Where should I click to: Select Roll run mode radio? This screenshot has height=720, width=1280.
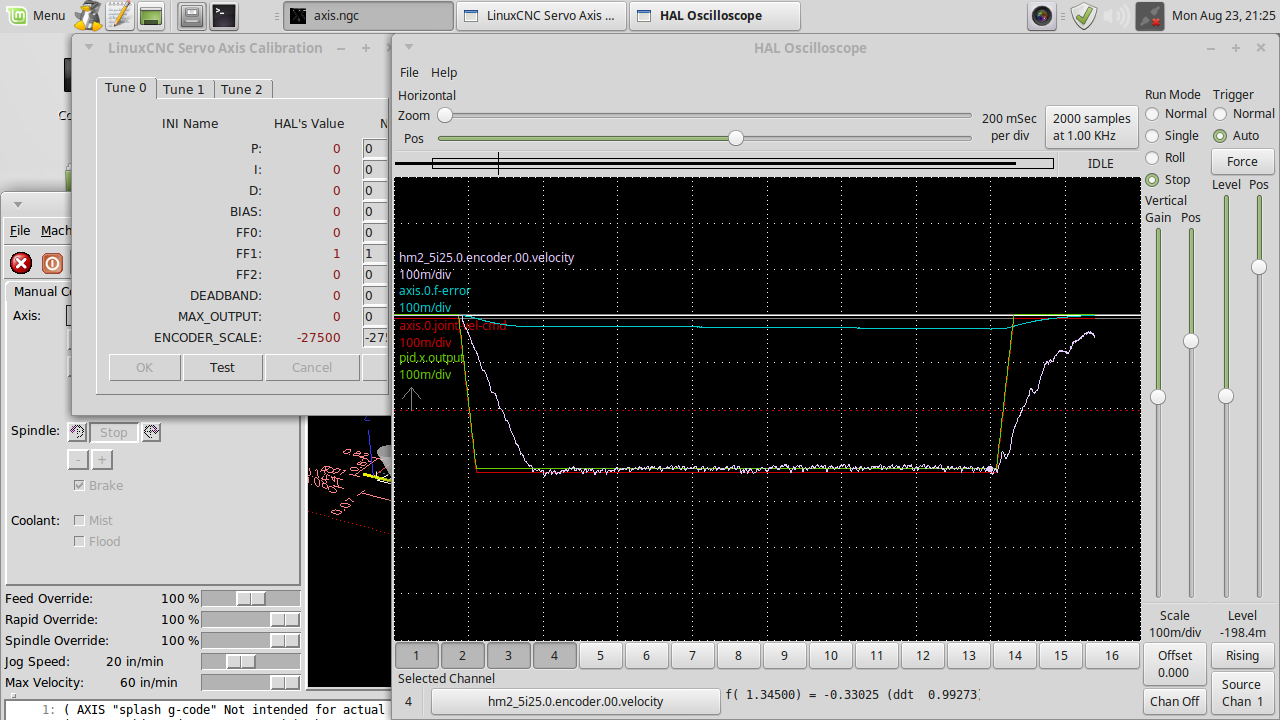tap(1153, 158)
